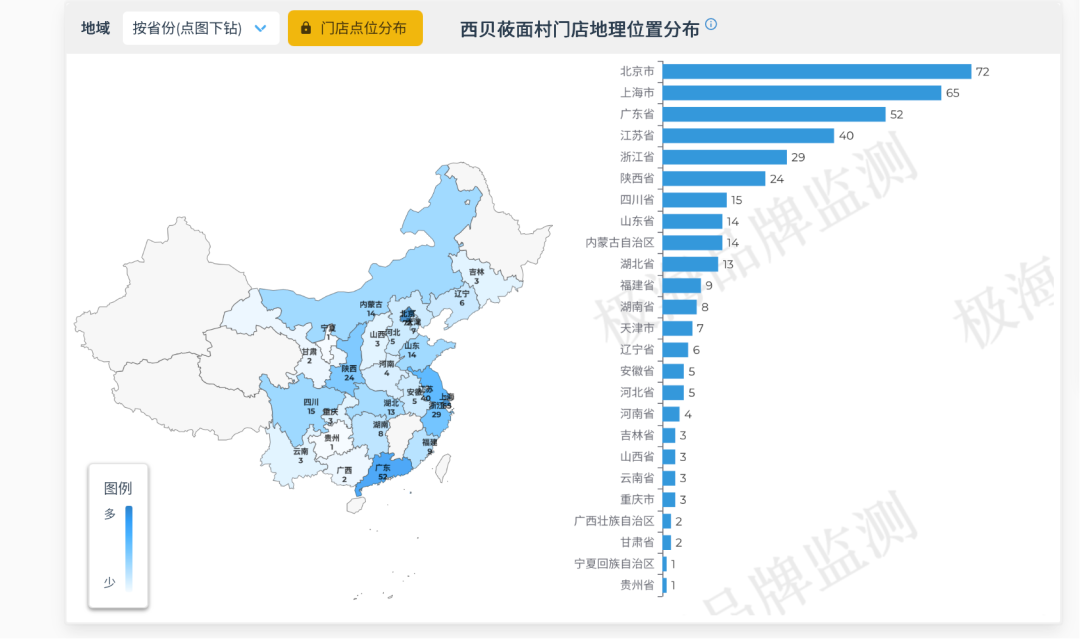
Task: Click the 福建省 bar showing 9
Action: click(x=682, y=286)
